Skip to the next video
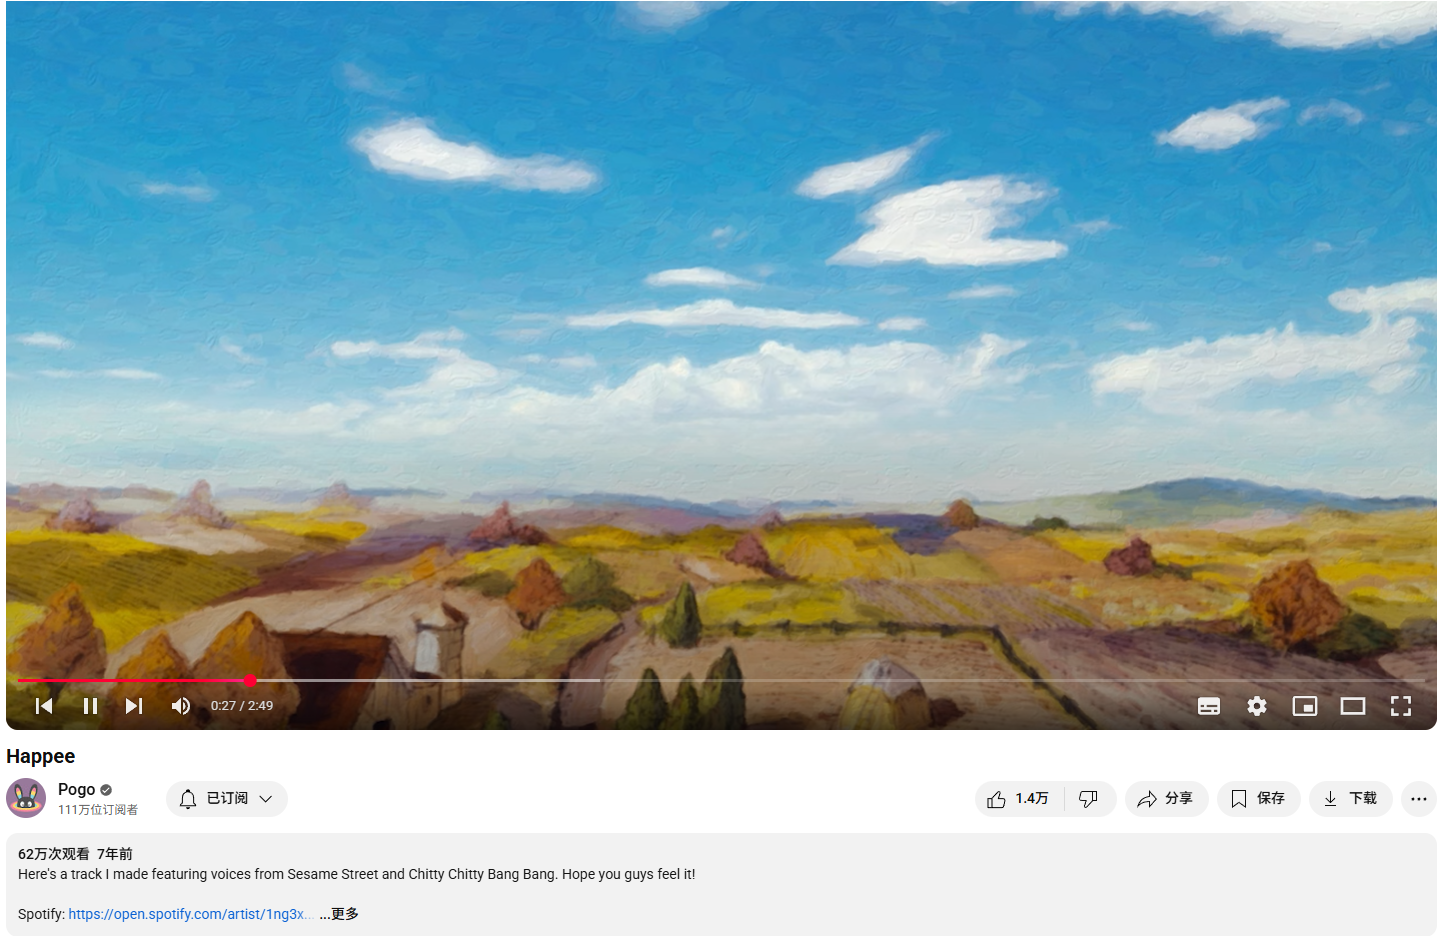 pyautogui.click(x=134, y=706)
